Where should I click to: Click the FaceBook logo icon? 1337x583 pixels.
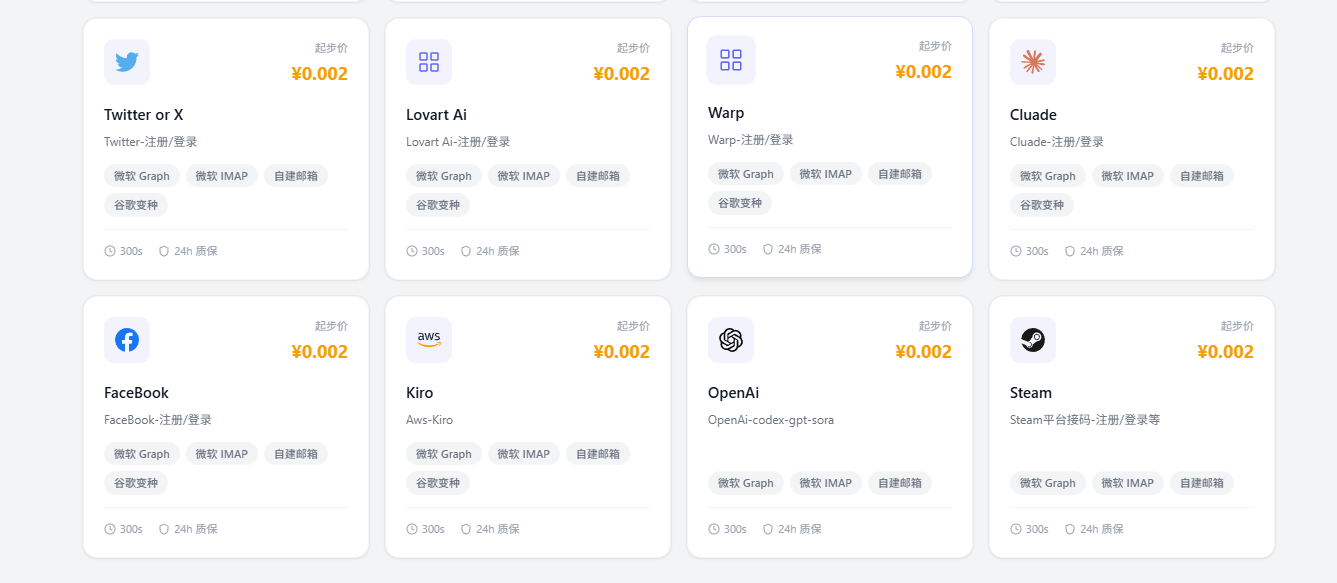tap(127, 340)
